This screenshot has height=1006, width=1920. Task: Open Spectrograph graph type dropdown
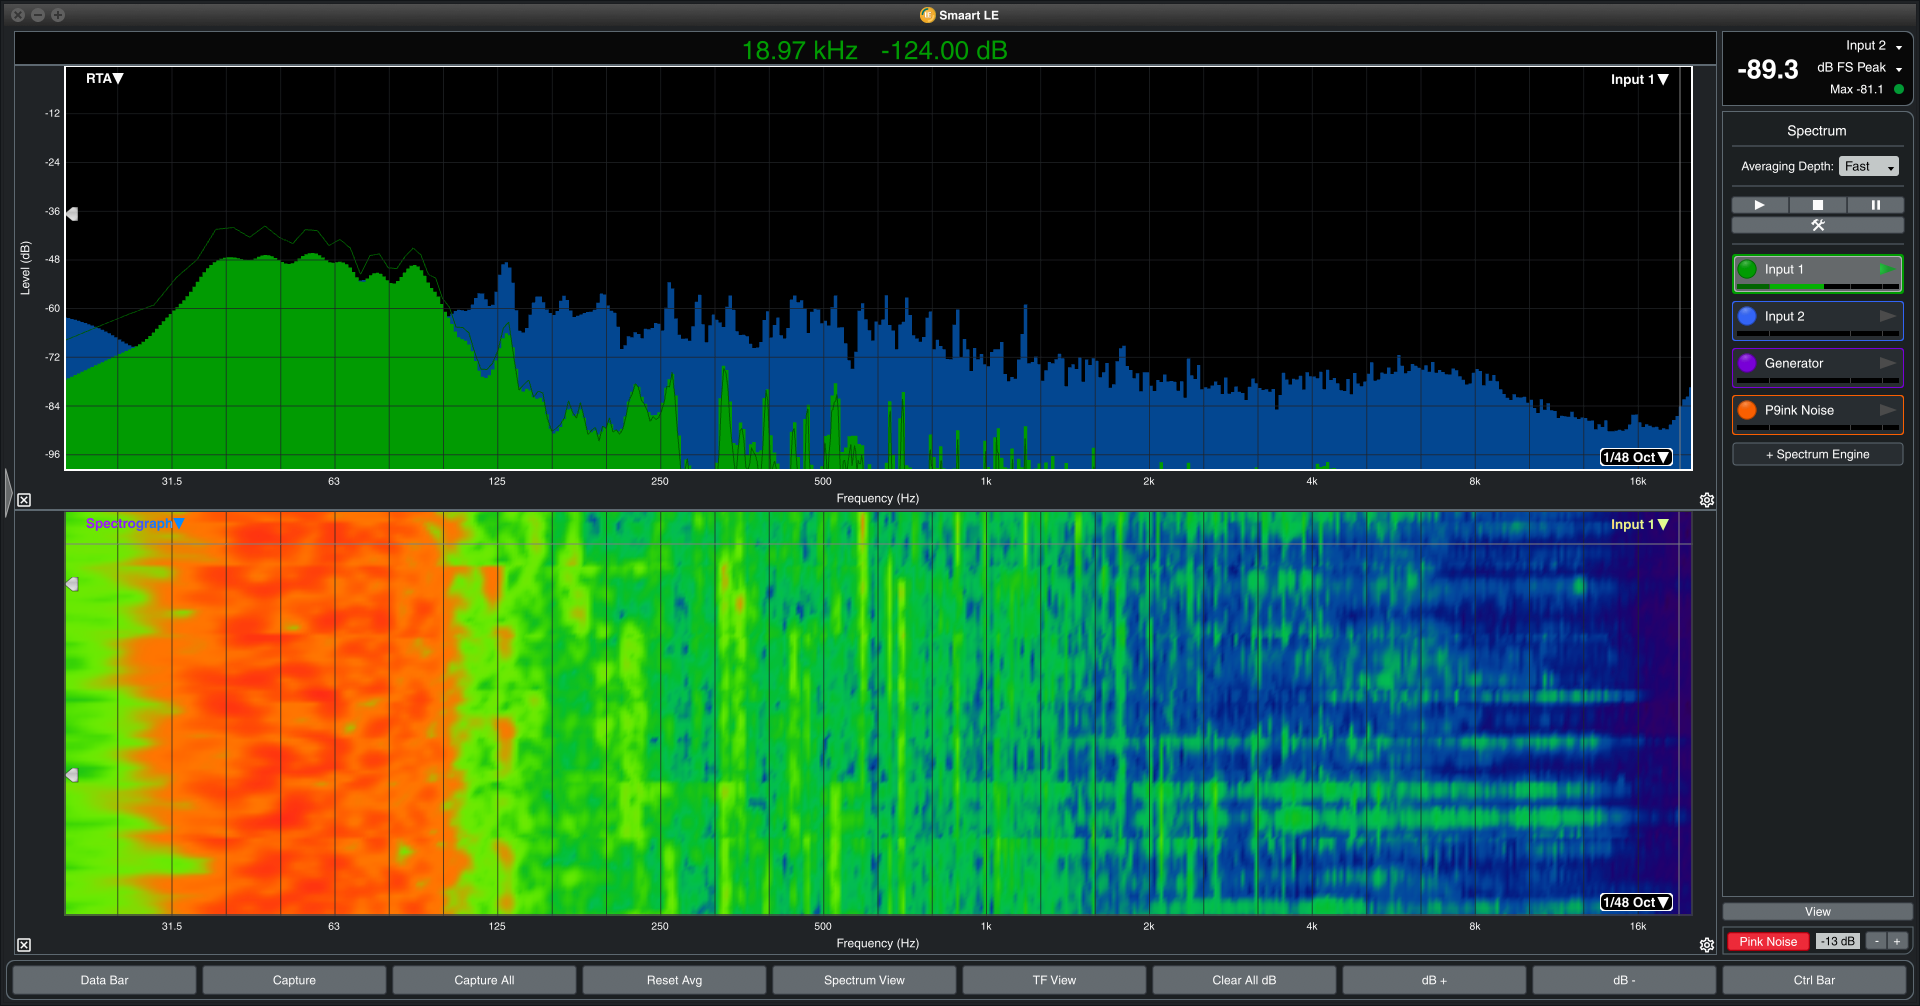point(135,523)
